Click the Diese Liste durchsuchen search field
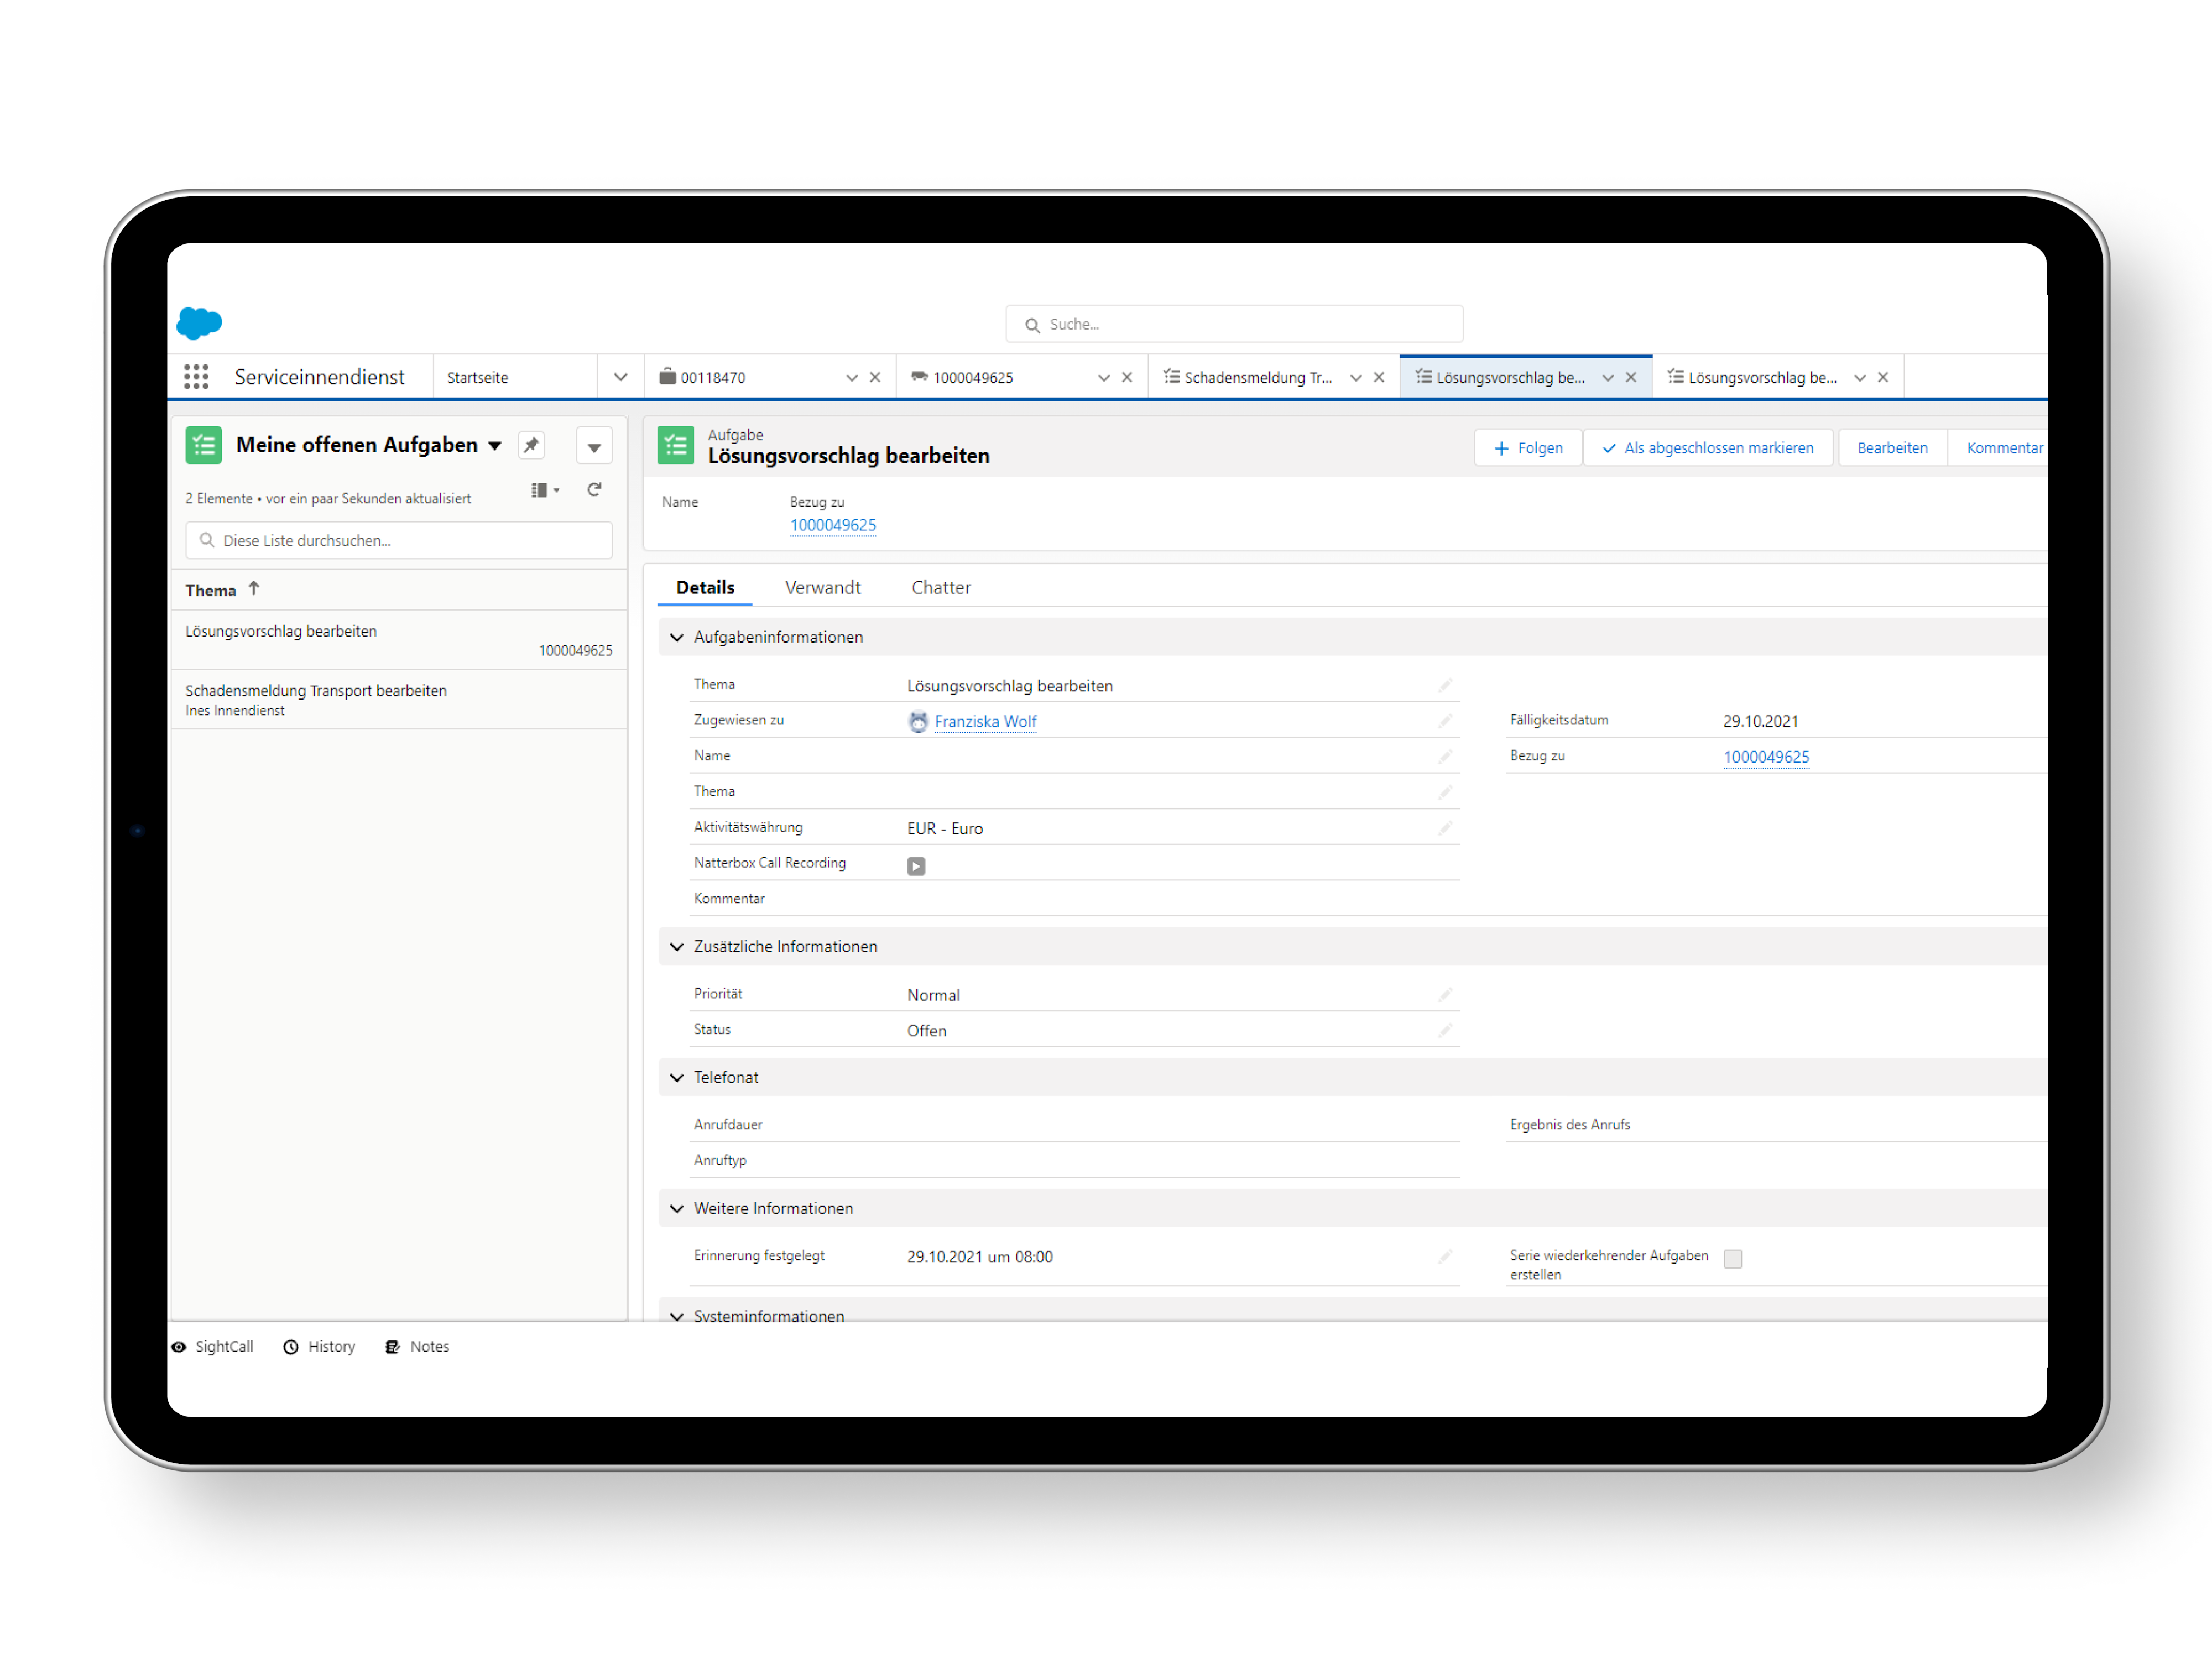Screen dimensions: 2212x1659 click(x=400, y=541)
